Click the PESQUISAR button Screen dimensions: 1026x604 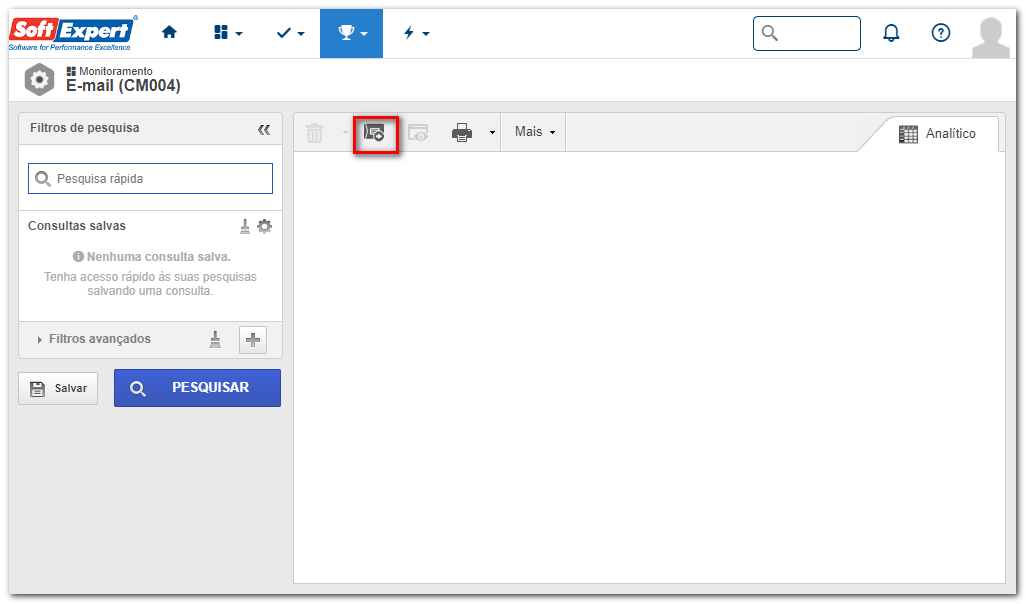pyautogui.click(x=197, y=388)
